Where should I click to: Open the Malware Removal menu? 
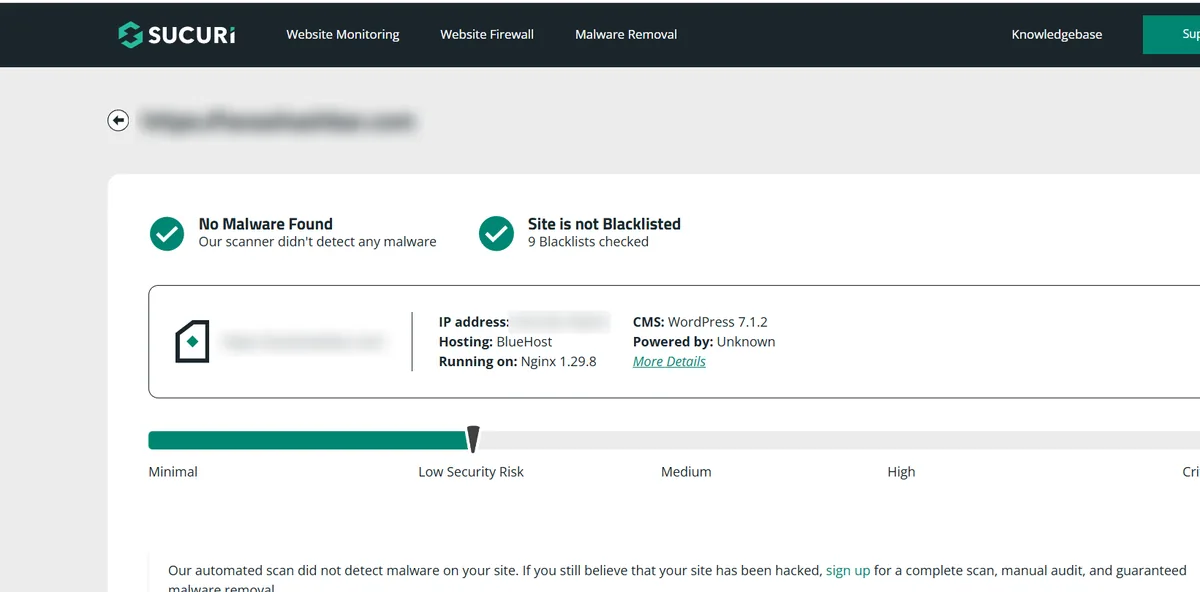click(626, 34)
